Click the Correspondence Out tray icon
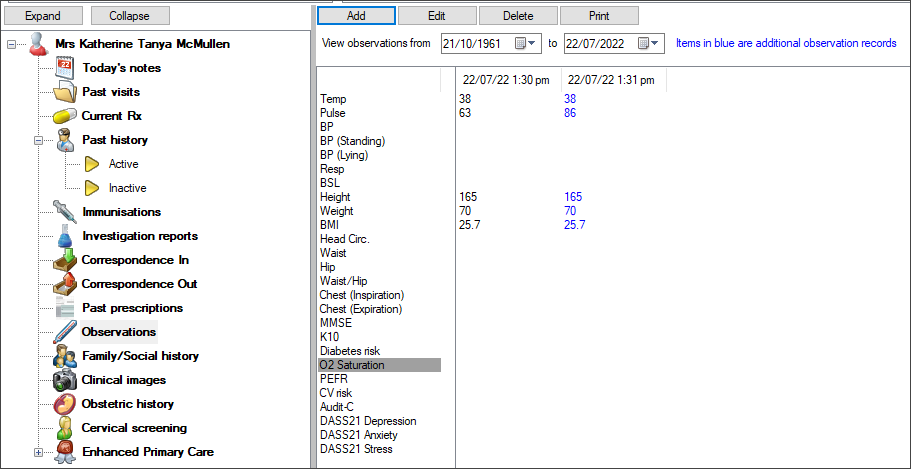 click(64, 284)
